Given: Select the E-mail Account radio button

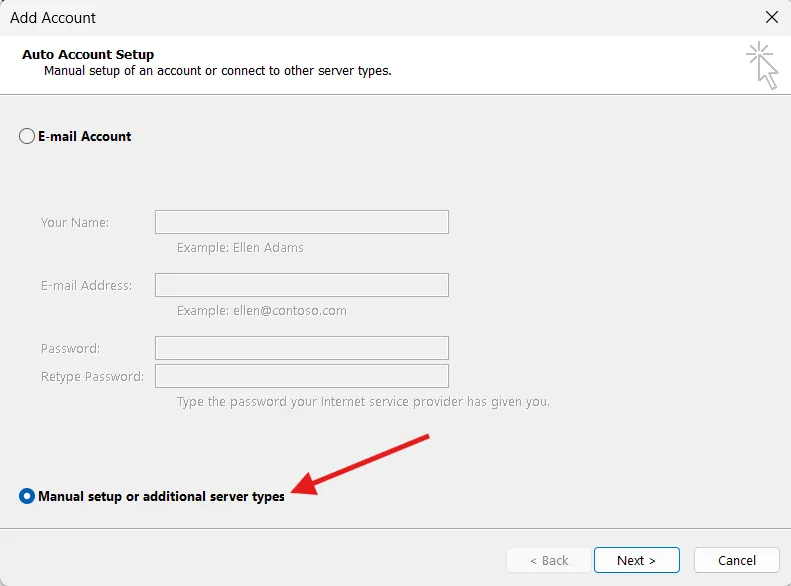Looking at the screenshot, I should (x=27, y=136).
